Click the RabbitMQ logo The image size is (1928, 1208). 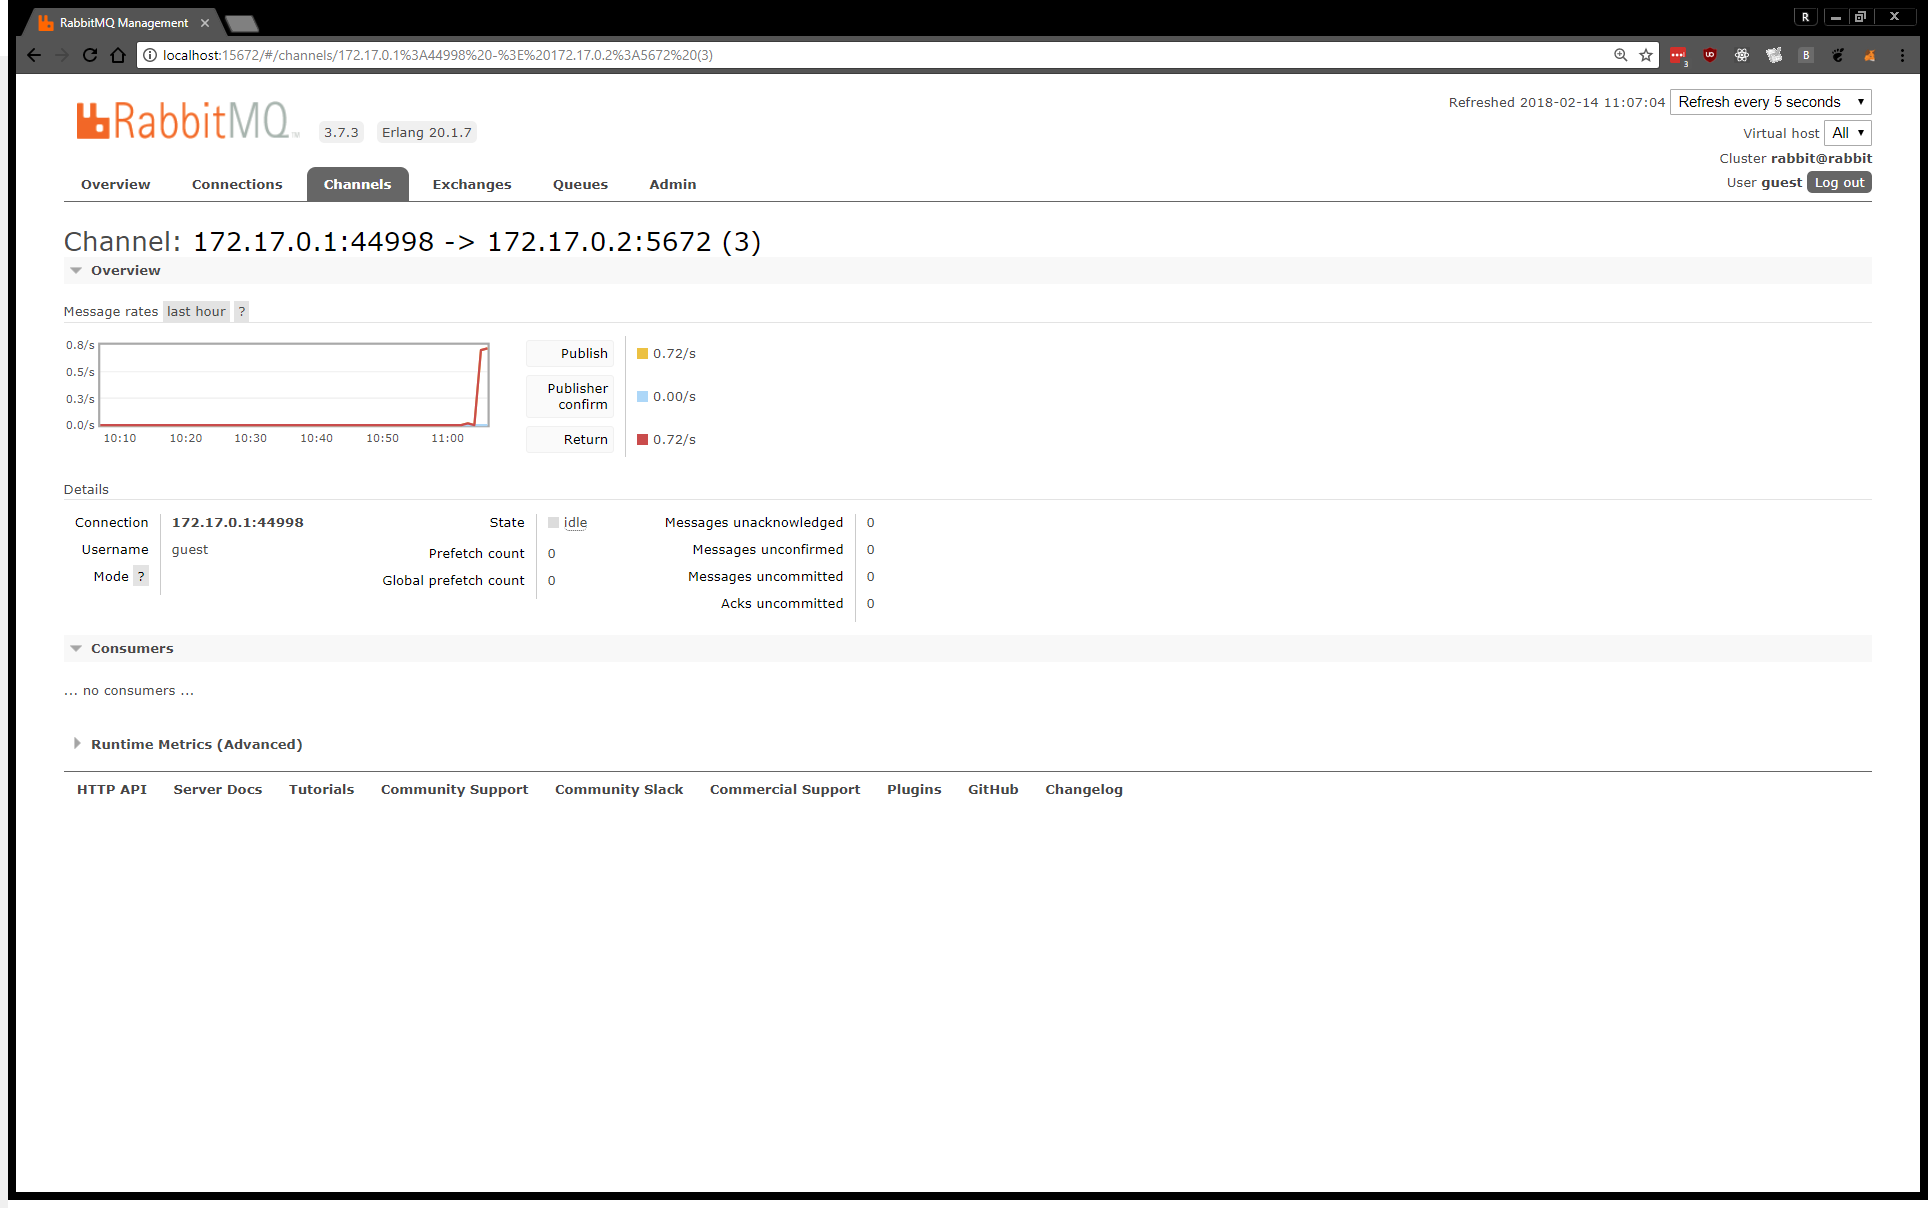point(183,120)
